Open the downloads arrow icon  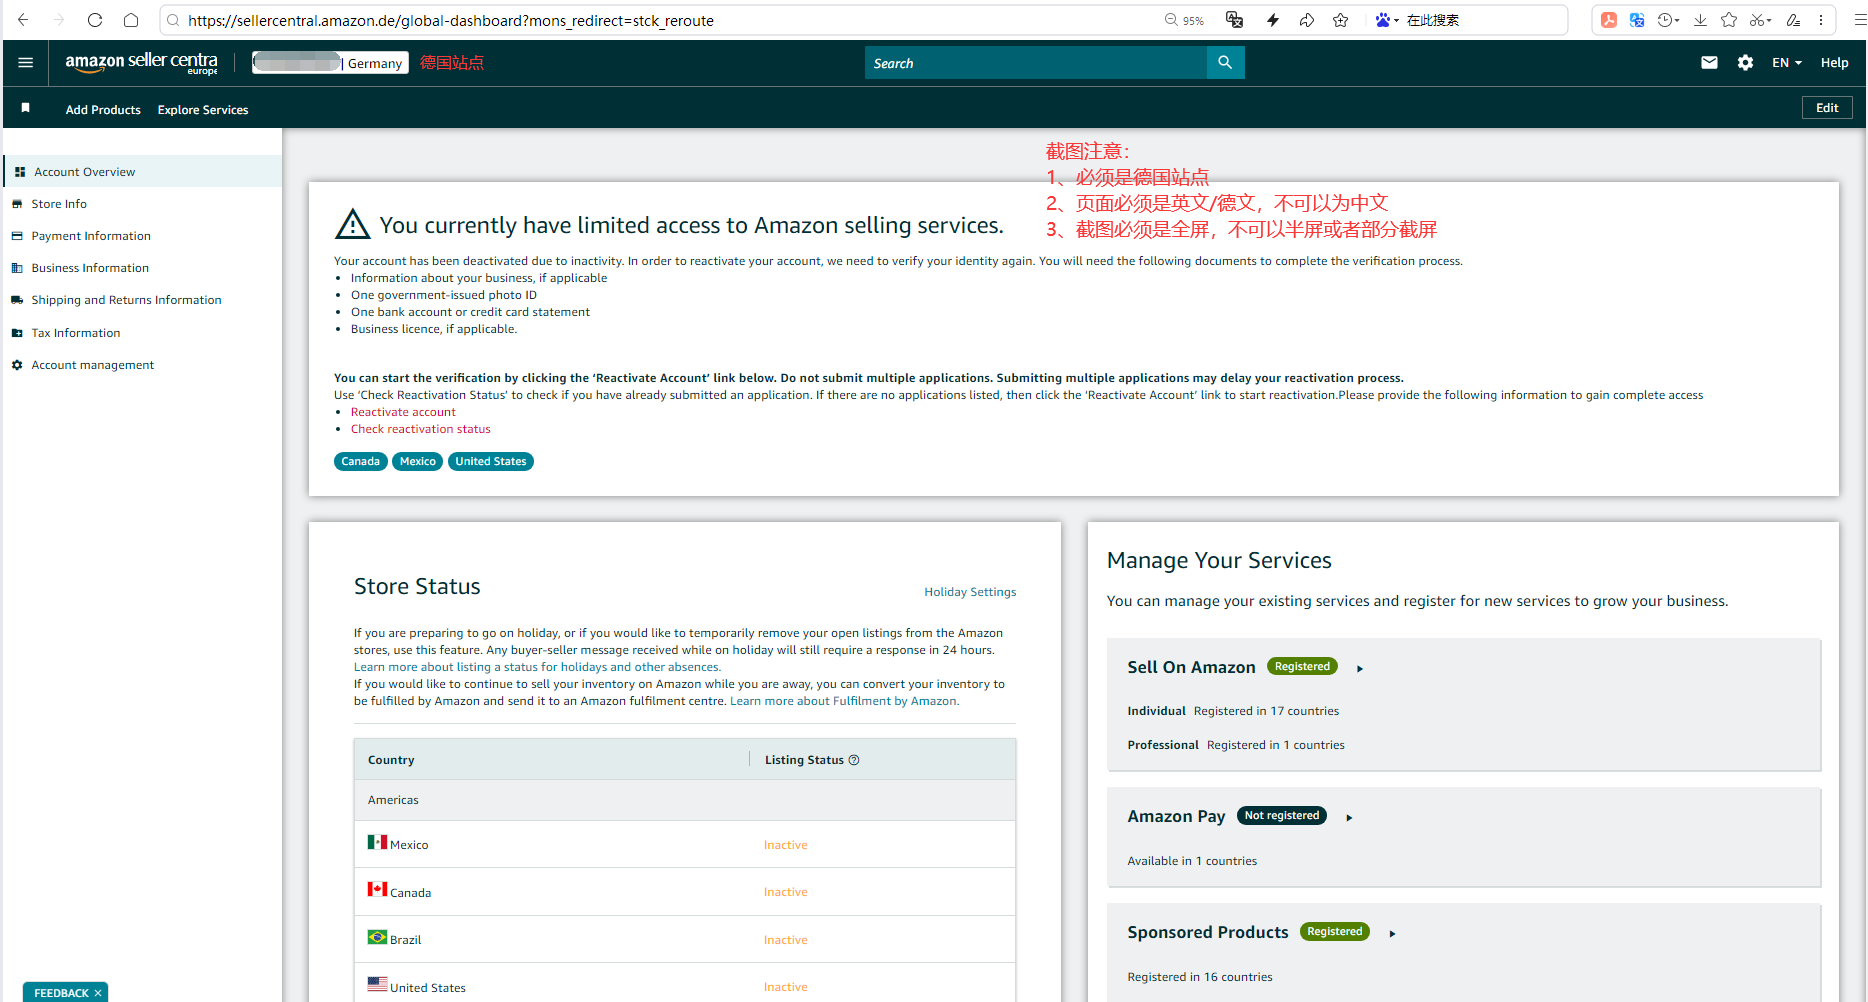[x=1700, y=20]
